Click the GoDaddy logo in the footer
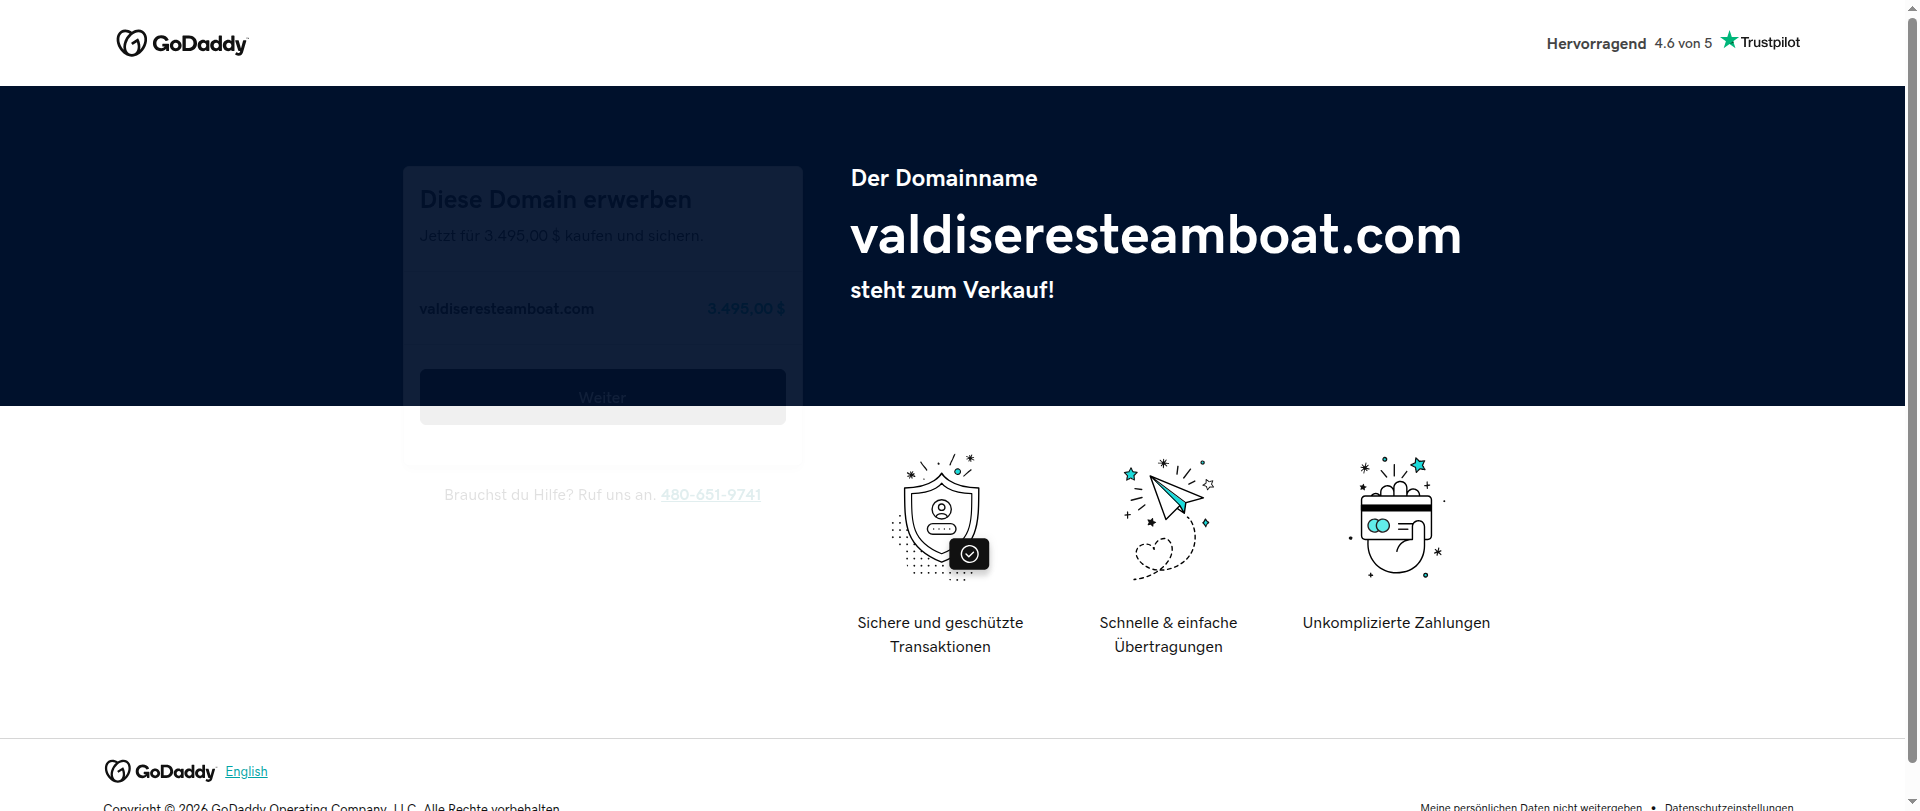The width and height of the screenshot is (1920, 811). tap(160, 771)
